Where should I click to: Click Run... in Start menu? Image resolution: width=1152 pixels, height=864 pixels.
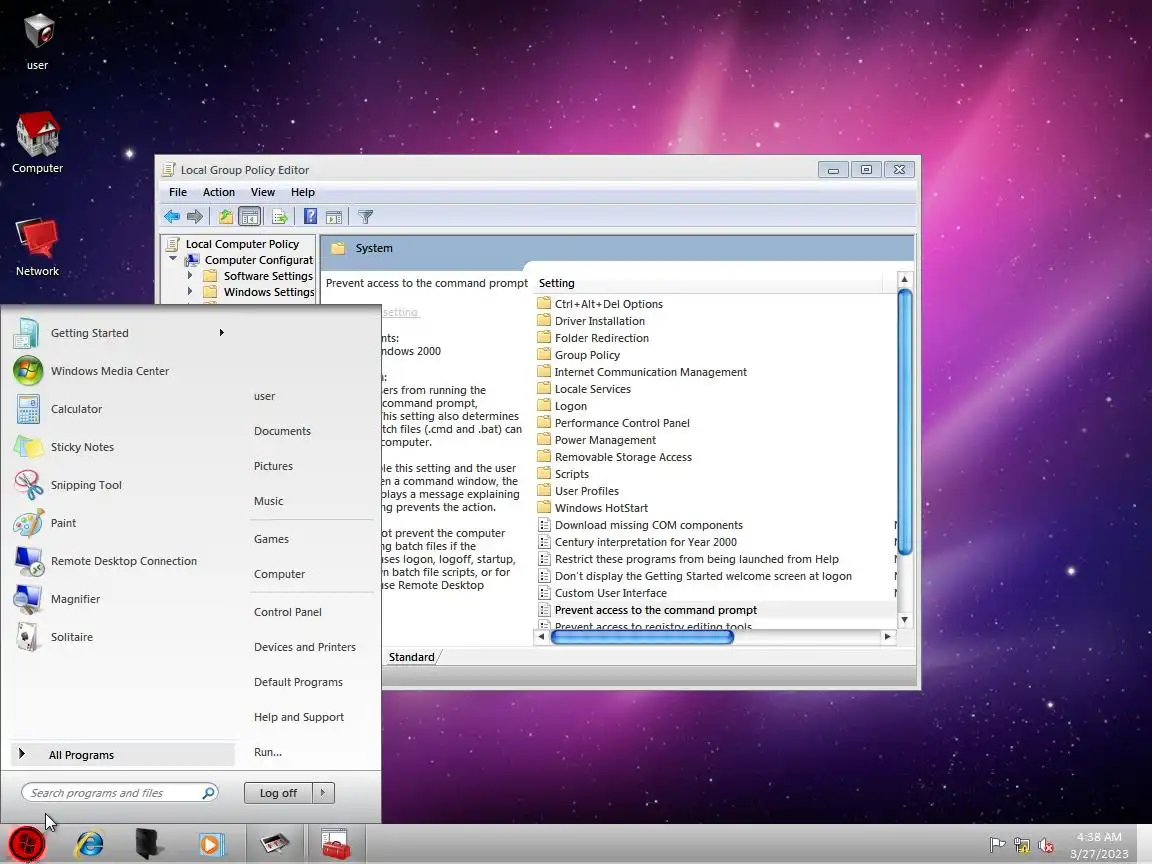(x=268, y=752)
